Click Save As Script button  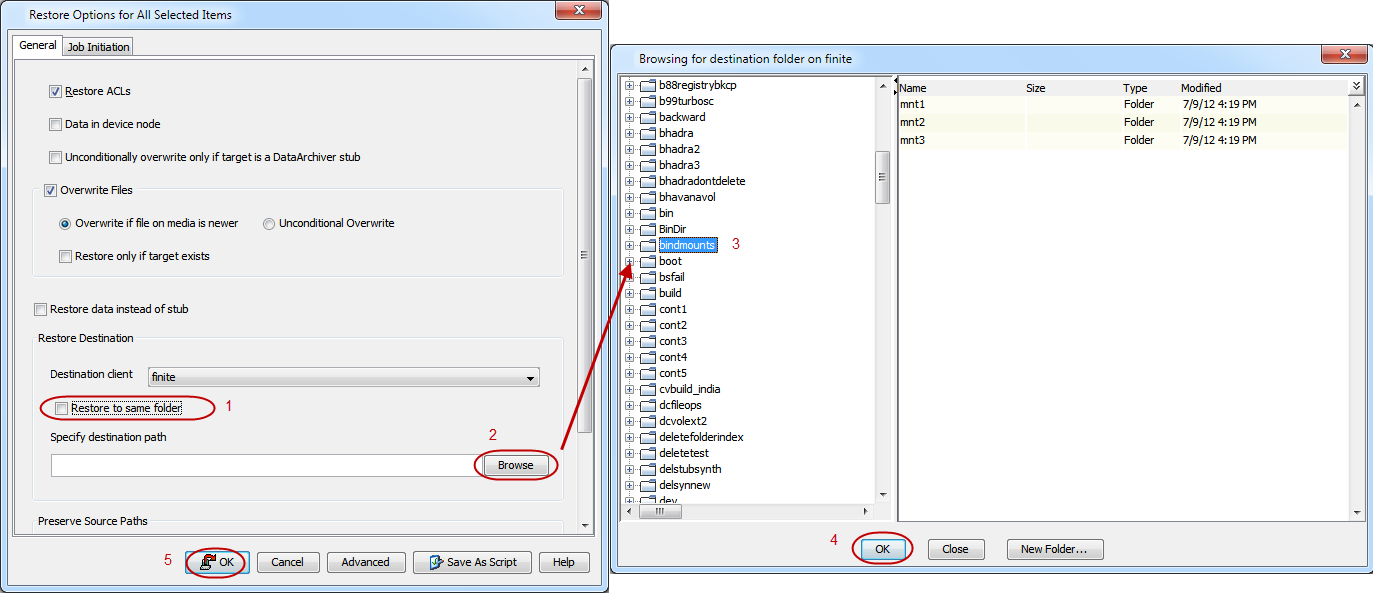click(472, 562)
